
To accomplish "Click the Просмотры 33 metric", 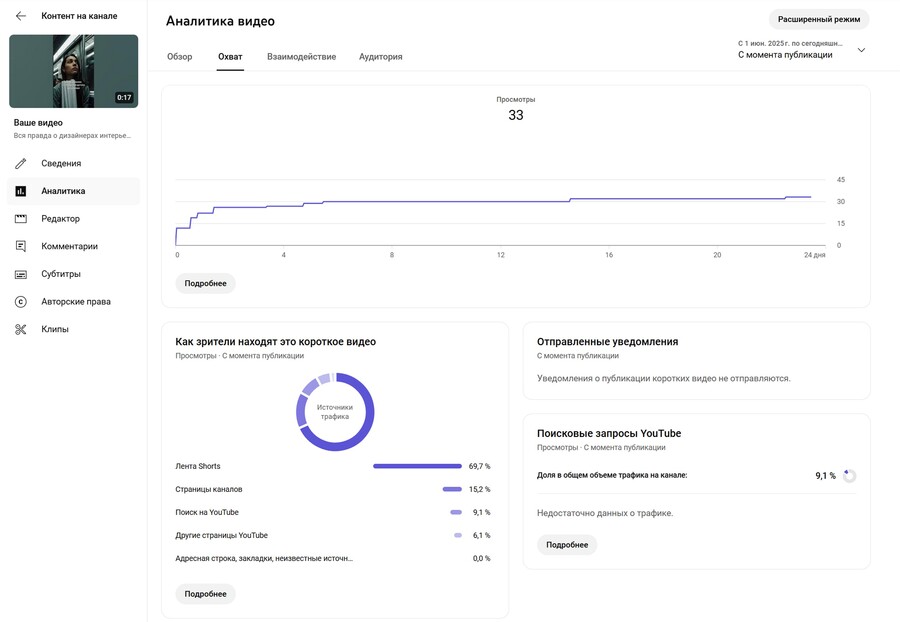I will [515, 109].
